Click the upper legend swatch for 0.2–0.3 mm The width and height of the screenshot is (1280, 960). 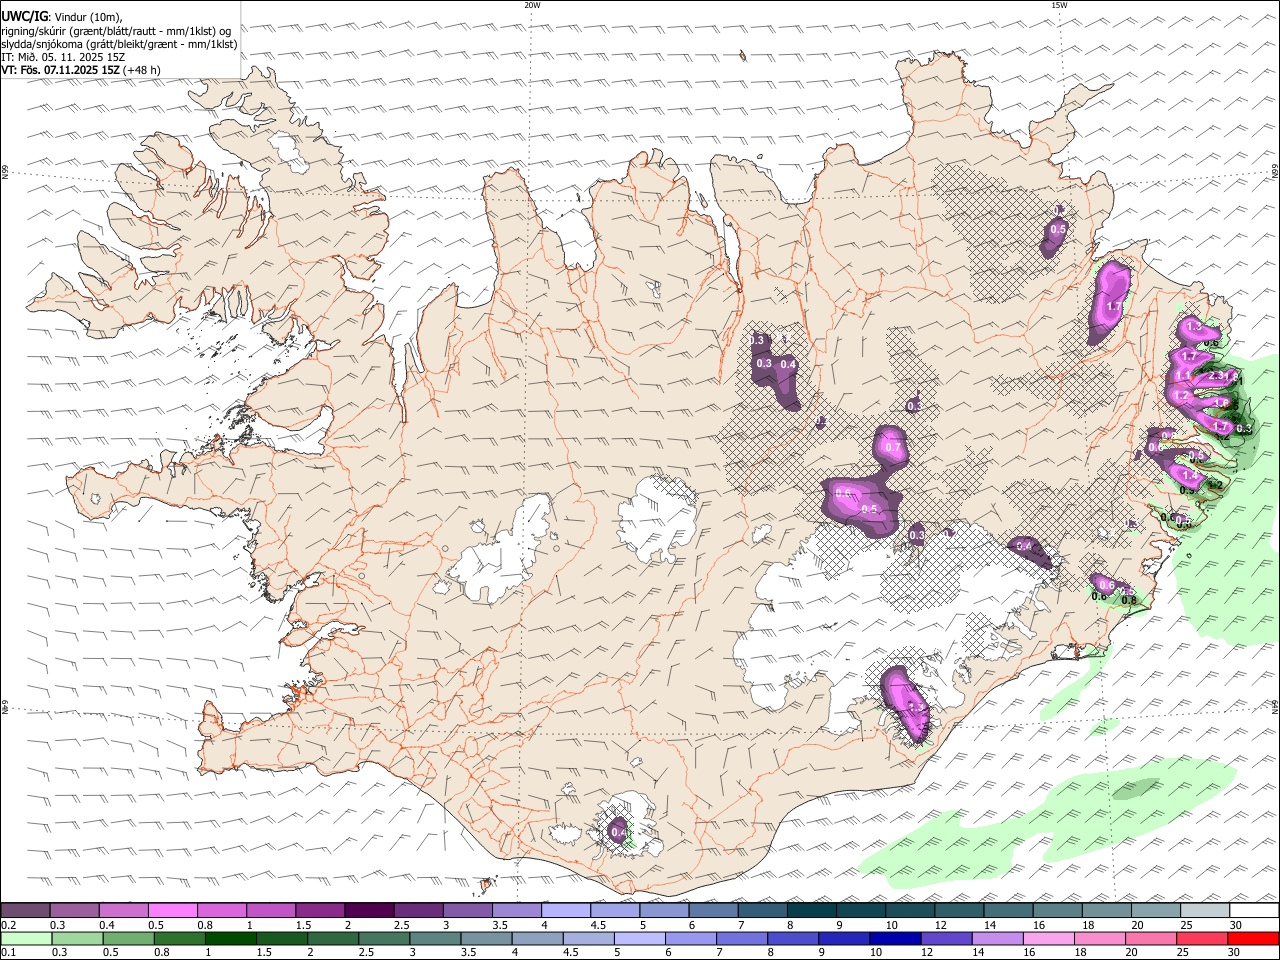coord(26,911)
